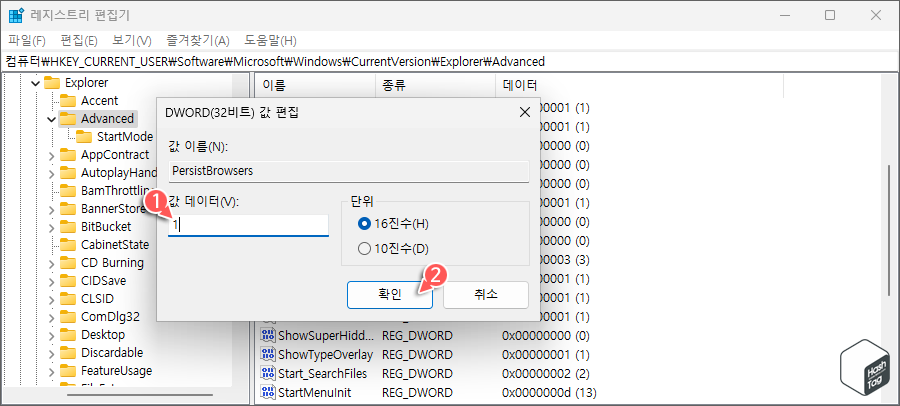Click REG_DWORD type of StartMenuInit row
900x406 pixels.
(x=417, y=393)
